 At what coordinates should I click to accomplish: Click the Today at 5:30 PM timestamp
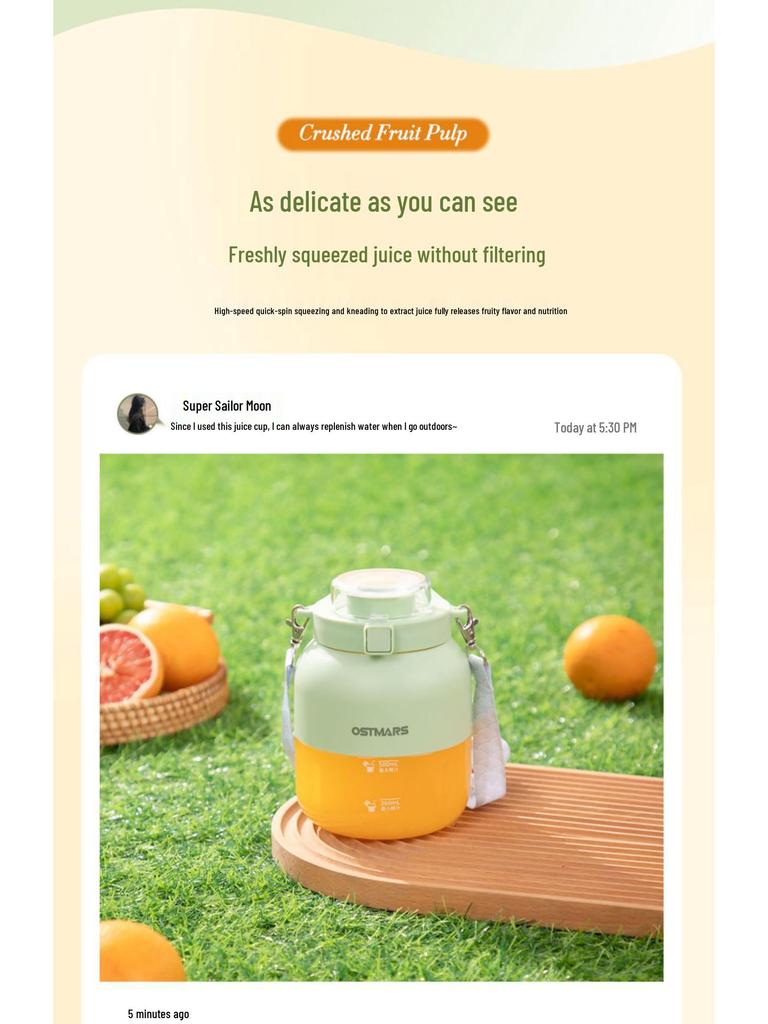point(595,428)
